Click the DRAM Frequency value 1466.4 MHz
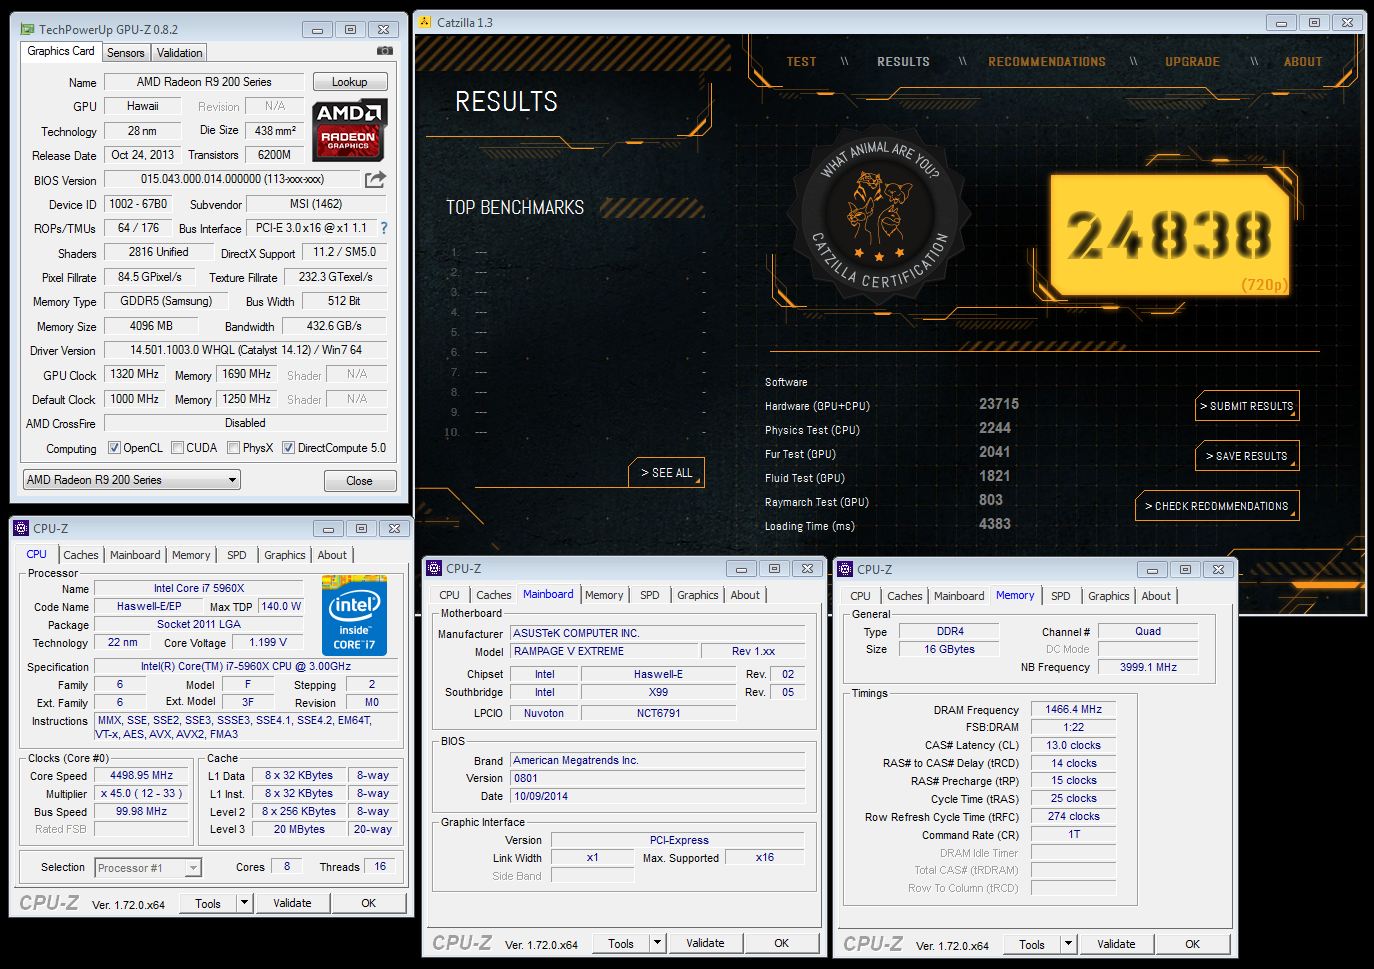Viewport: 1374px width, 969px height. pyautogui.click(x=1073, y=709)
